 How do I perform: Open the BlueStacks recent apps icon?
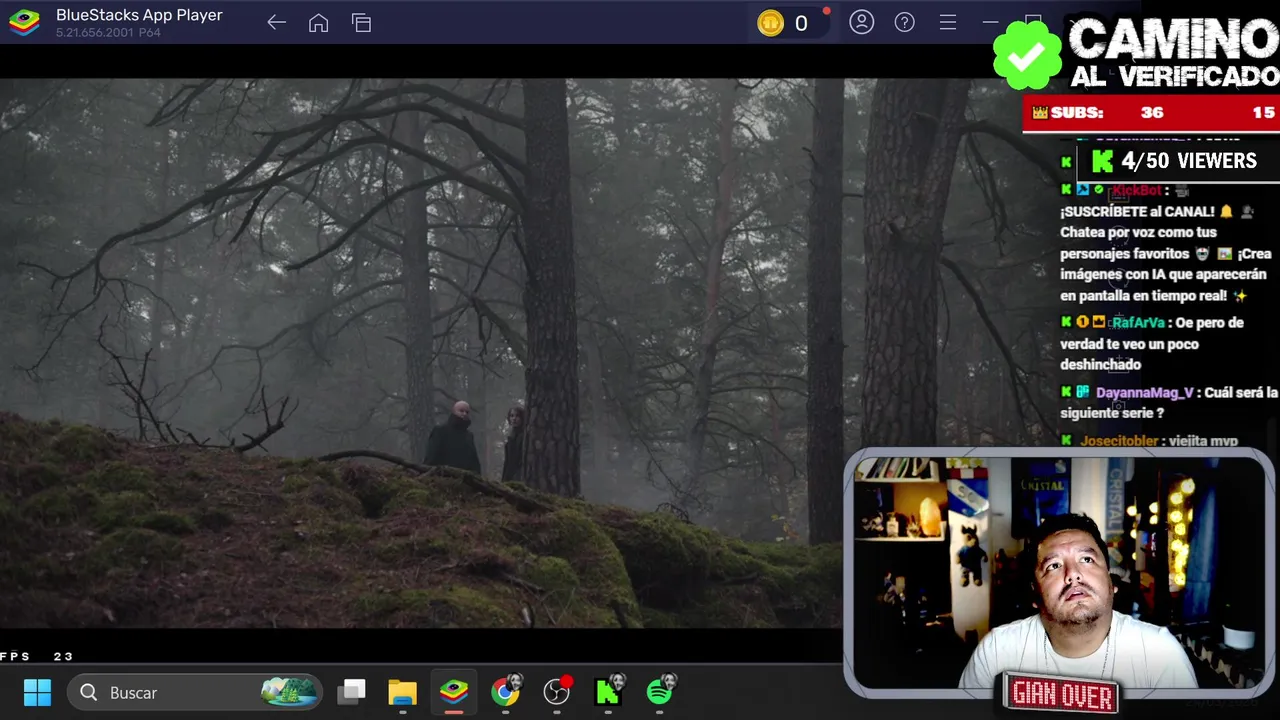(x=361, y=22)
